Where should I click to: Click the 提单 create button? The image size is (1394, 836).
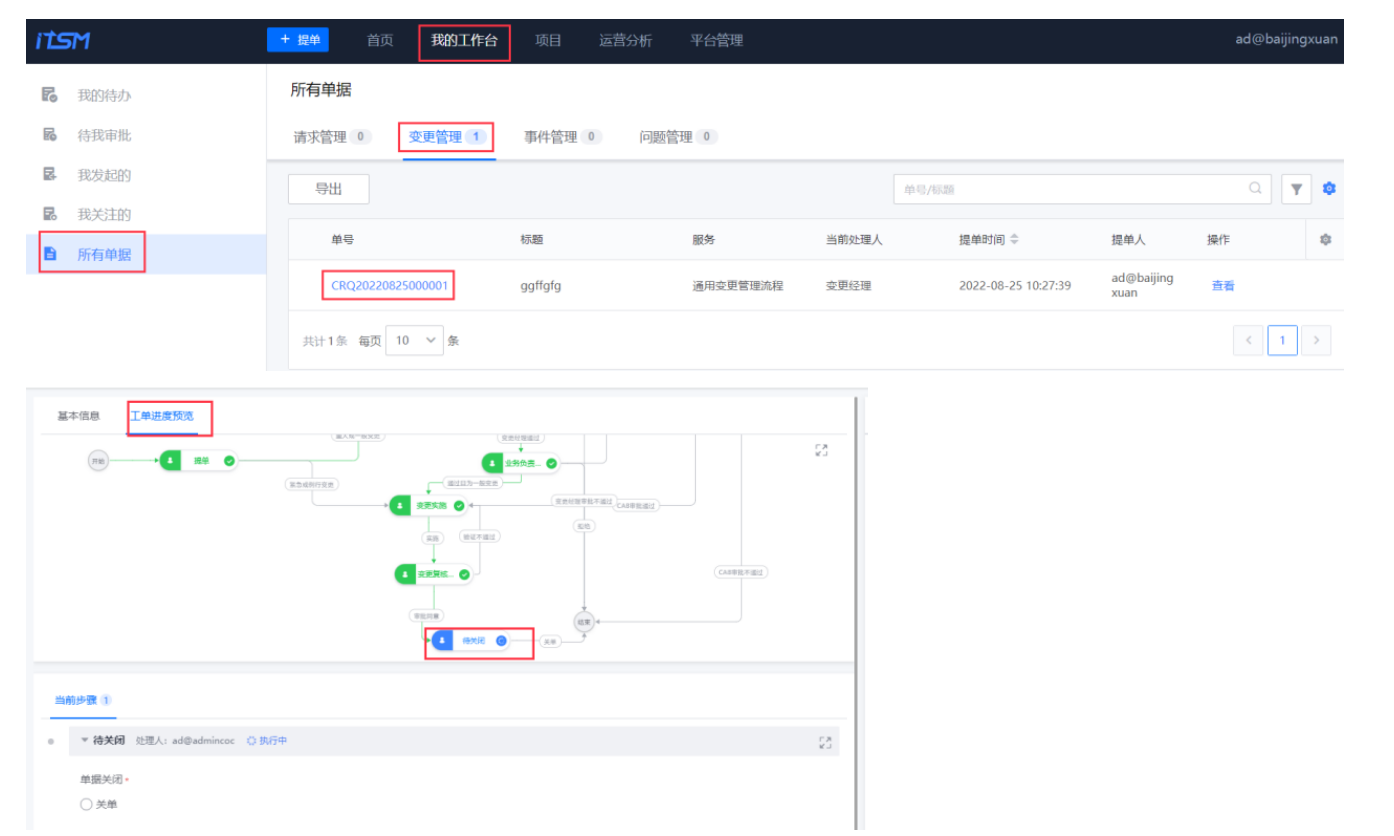pyautogui.click(x=298, y=40)
